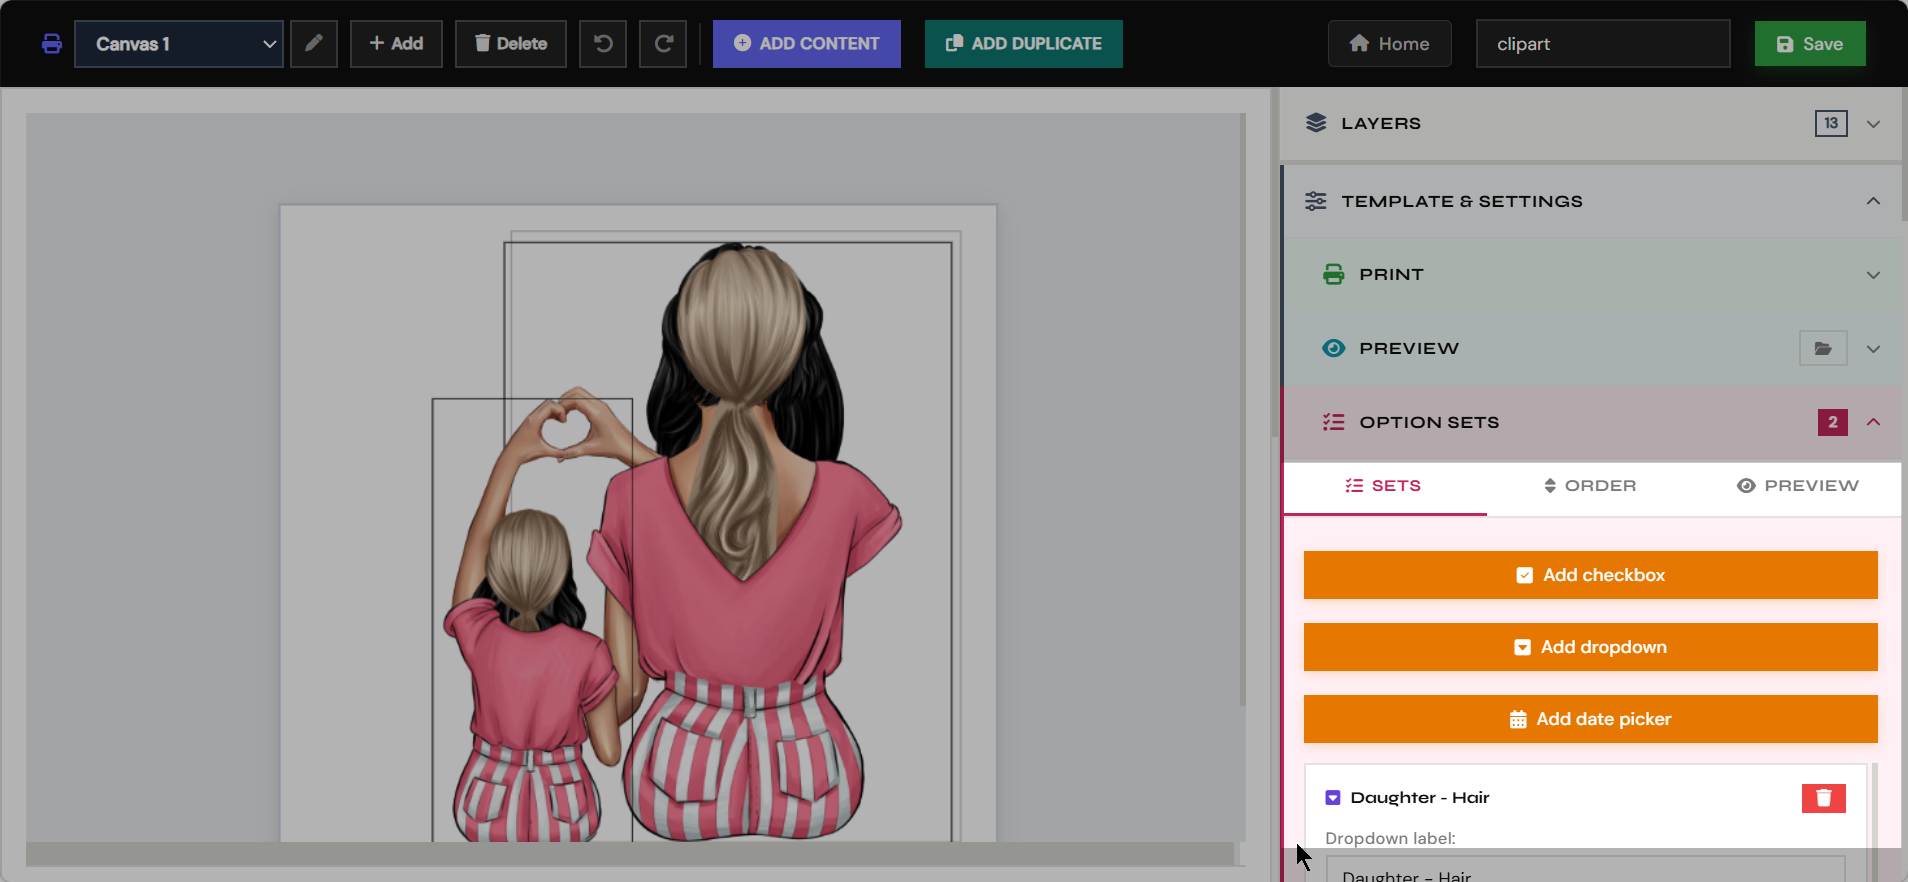Click the TEMPLATE & SETTINGS label
The height and width of the screenshot is (882, 1908).
pos(1462,201)
